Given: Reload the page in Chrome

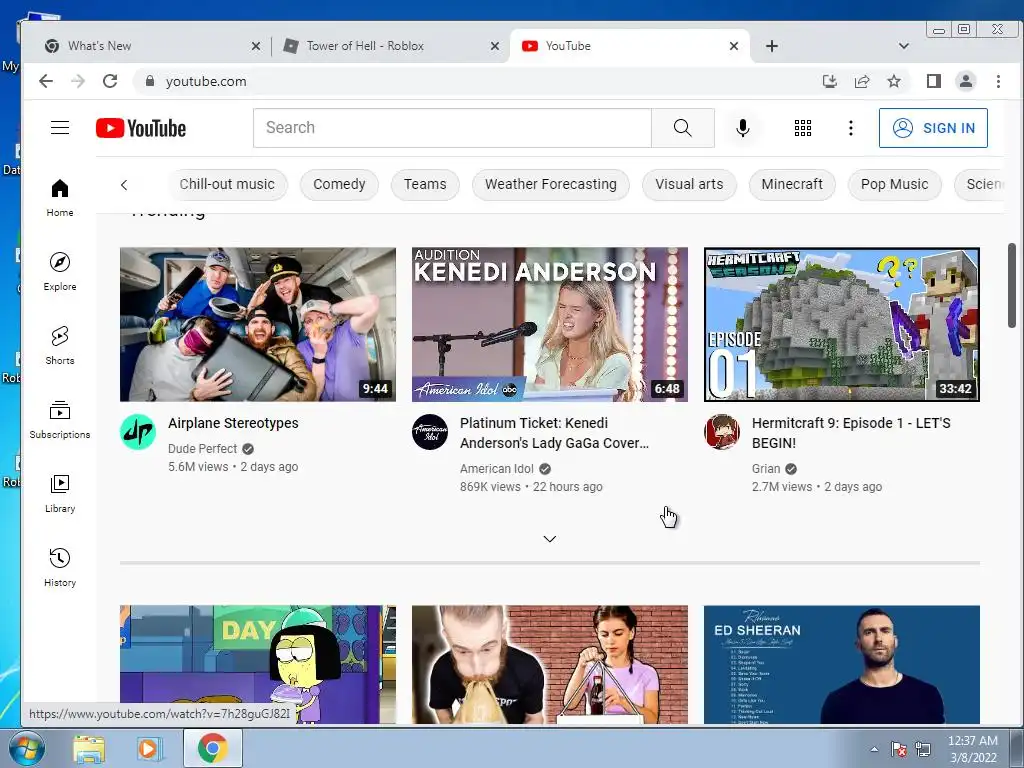Looking at the screenshot, I should pos(110,81).
